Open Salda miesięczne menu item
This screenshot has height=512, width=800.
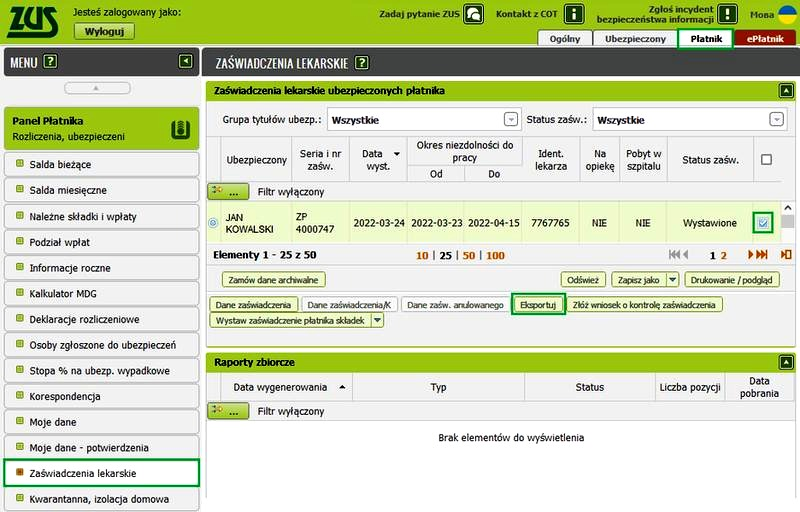102,190
